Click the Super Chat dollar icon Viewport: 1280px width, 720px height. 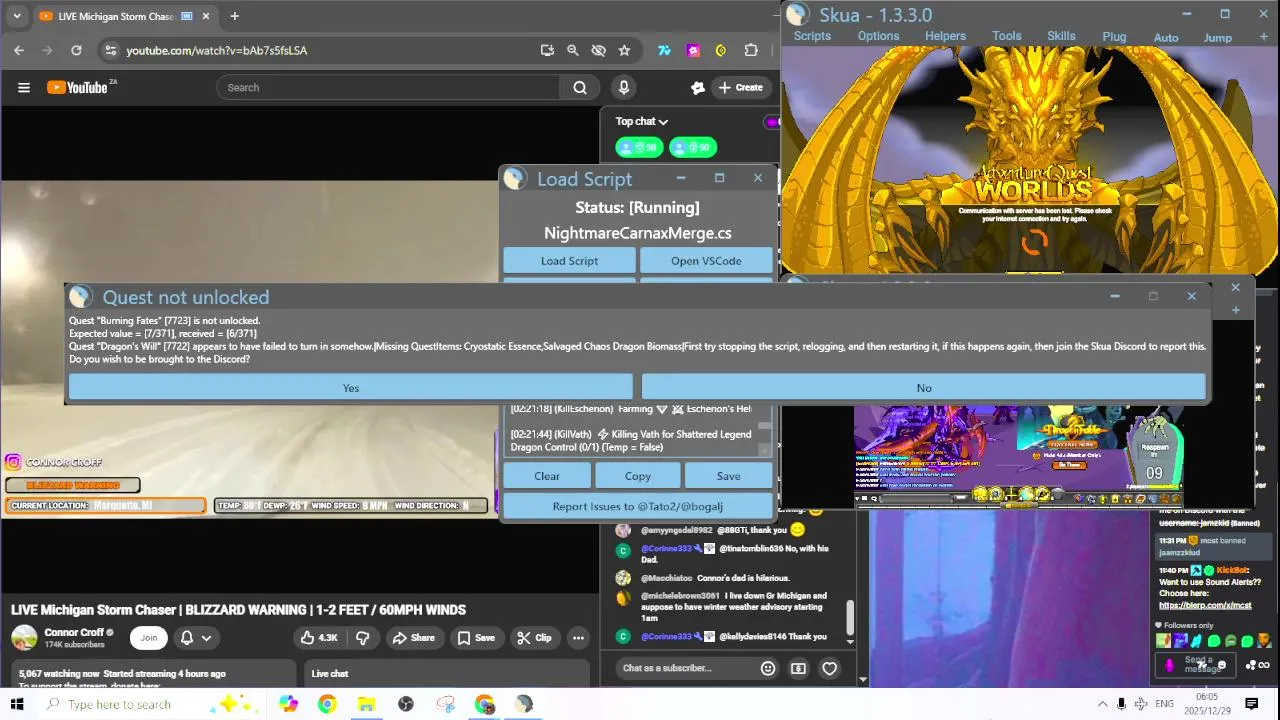click(798, 668)
